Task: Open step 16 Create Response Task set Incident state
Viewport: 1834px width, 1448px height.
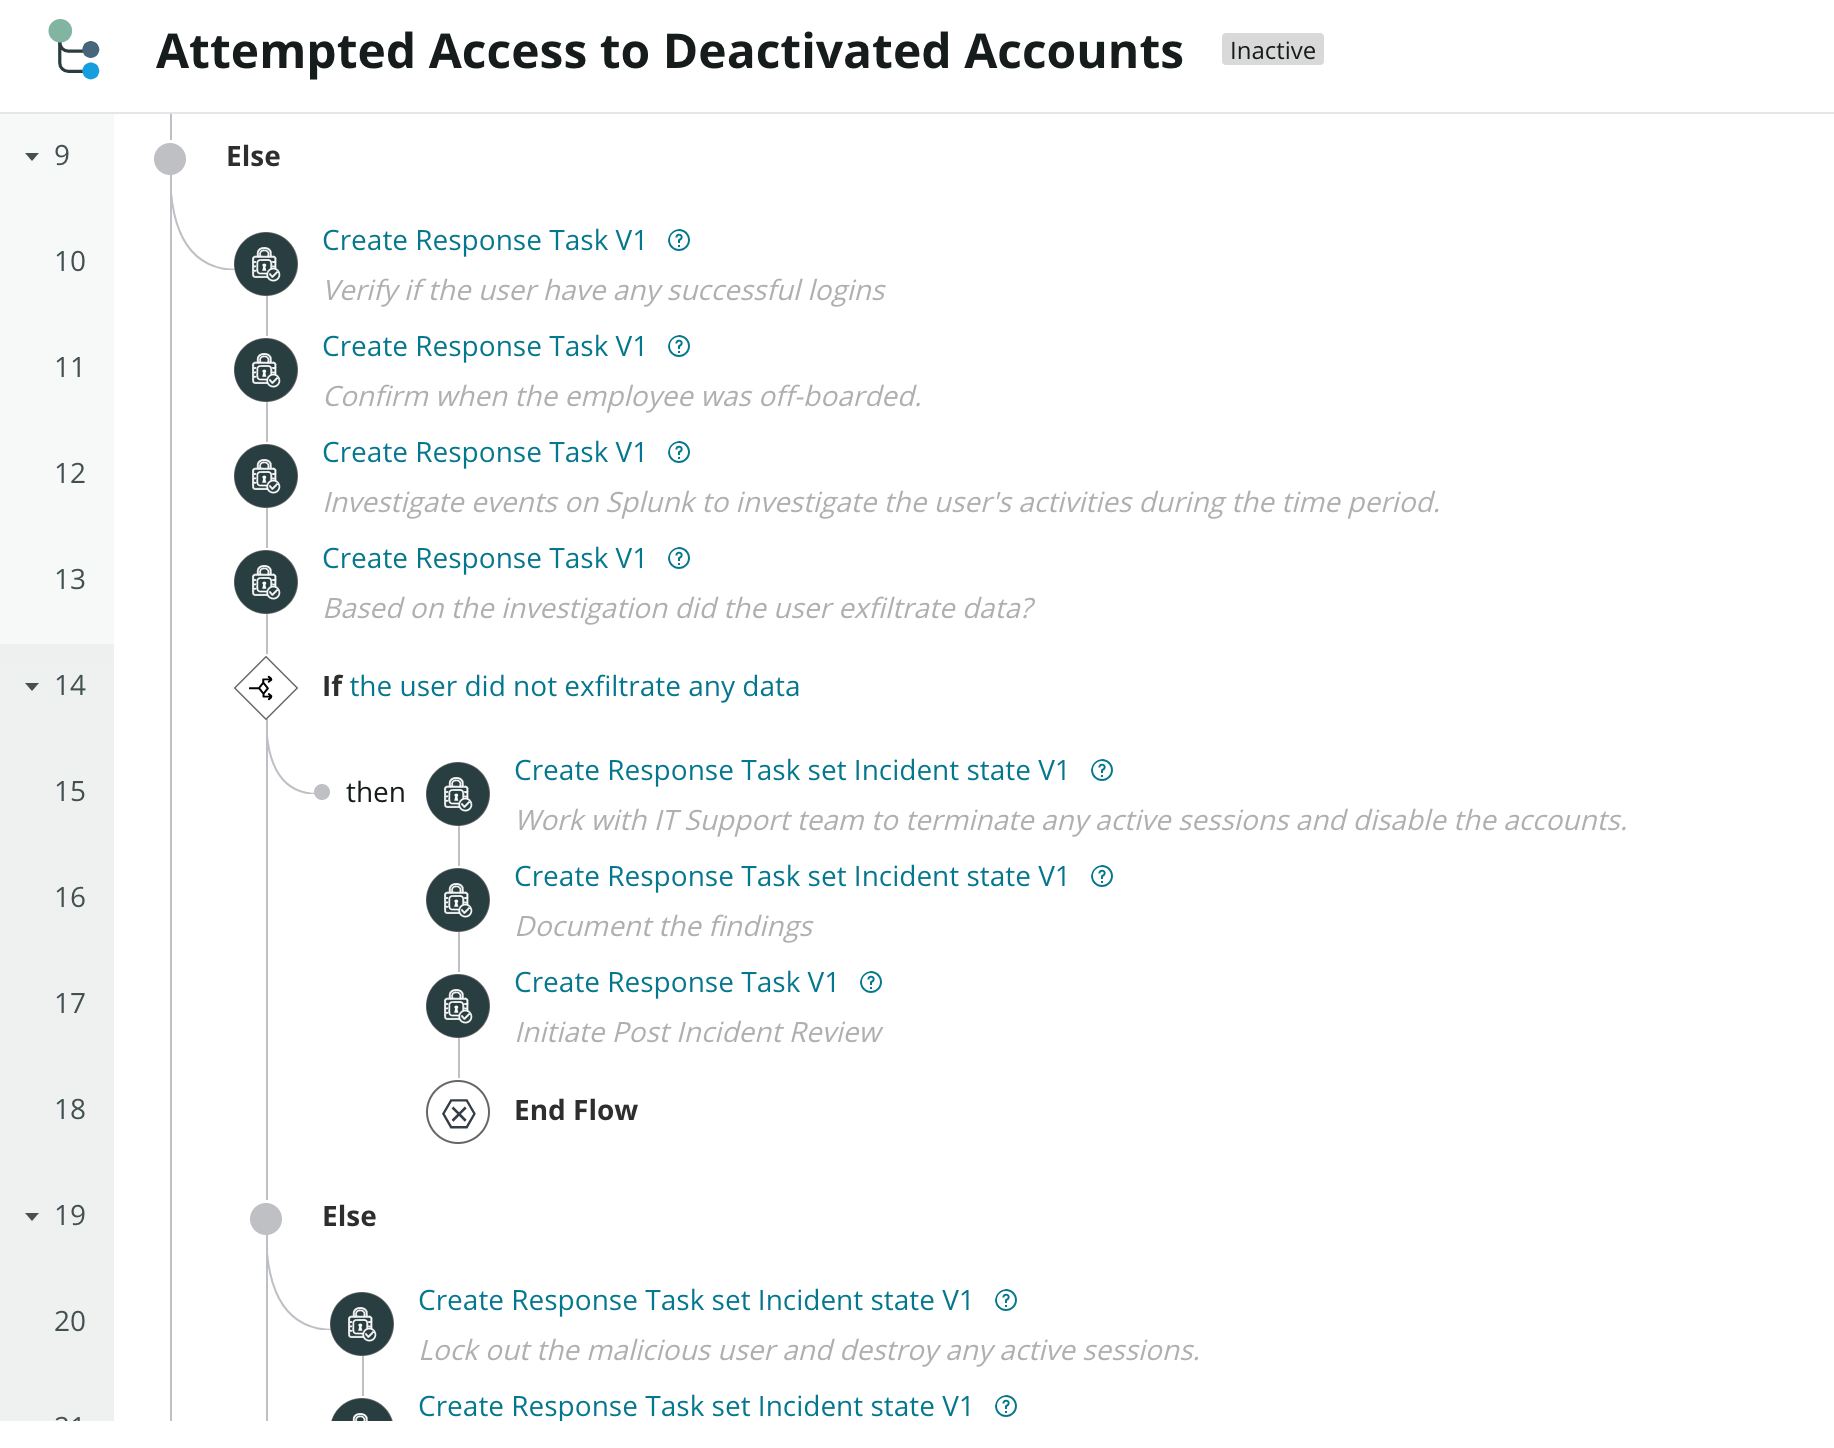Action: point(791,876)
